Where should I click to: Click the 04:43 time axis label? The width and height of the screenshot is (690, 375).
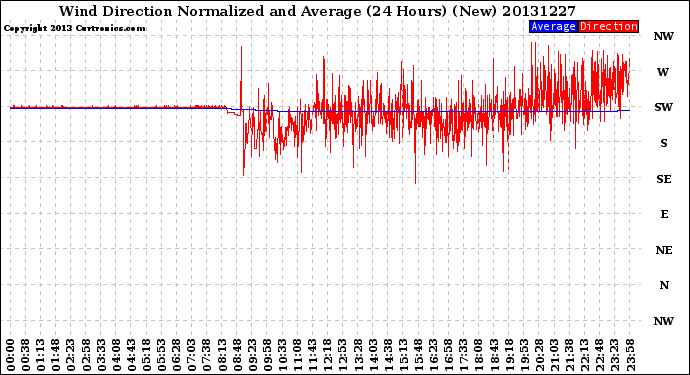point(131,355)
